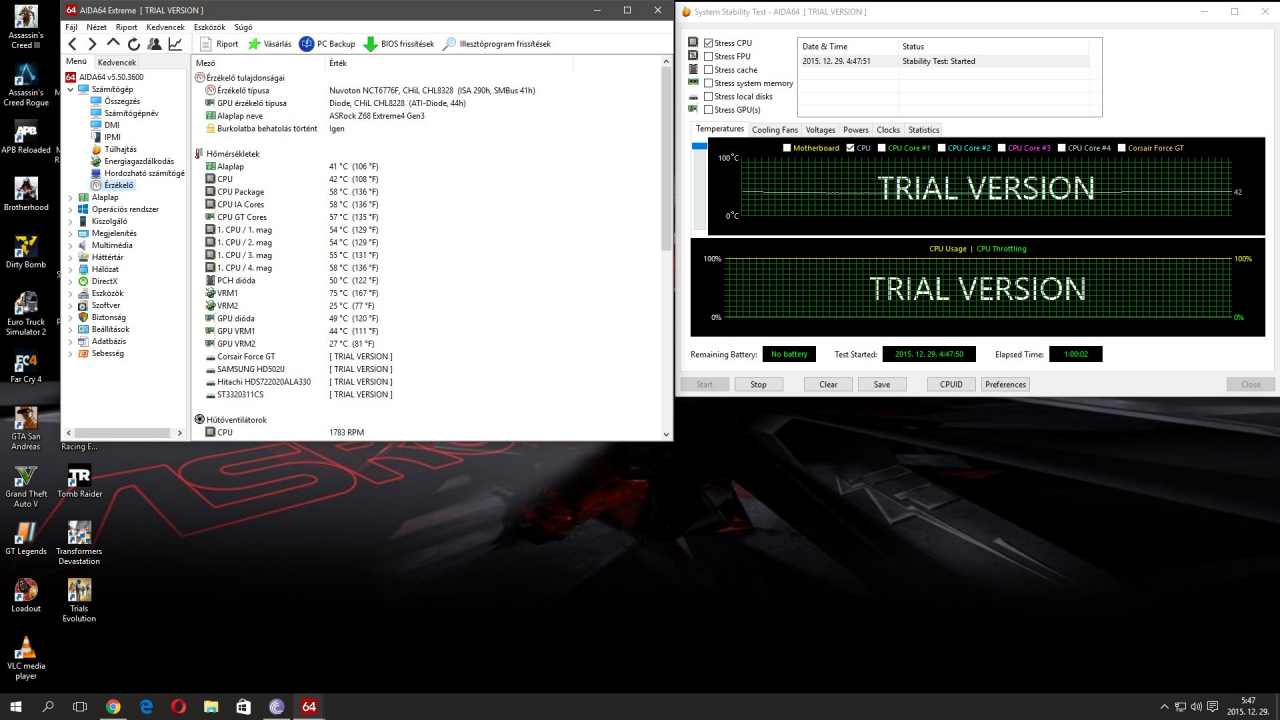Expand the Multimédia tree node
The image size is (1280, 720).
[x=70, y=245]
